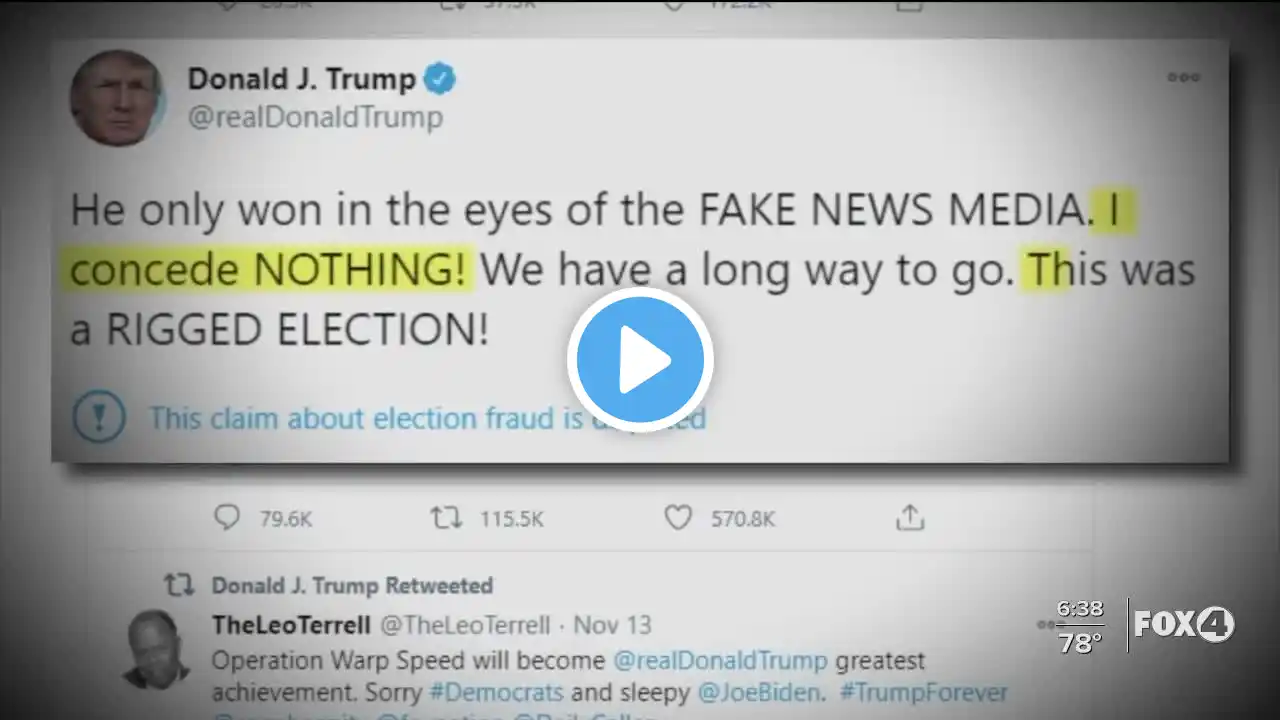Click the FOX4 station logo
This screenshot has height=720, width=1280.
(x=1185, y=625)
